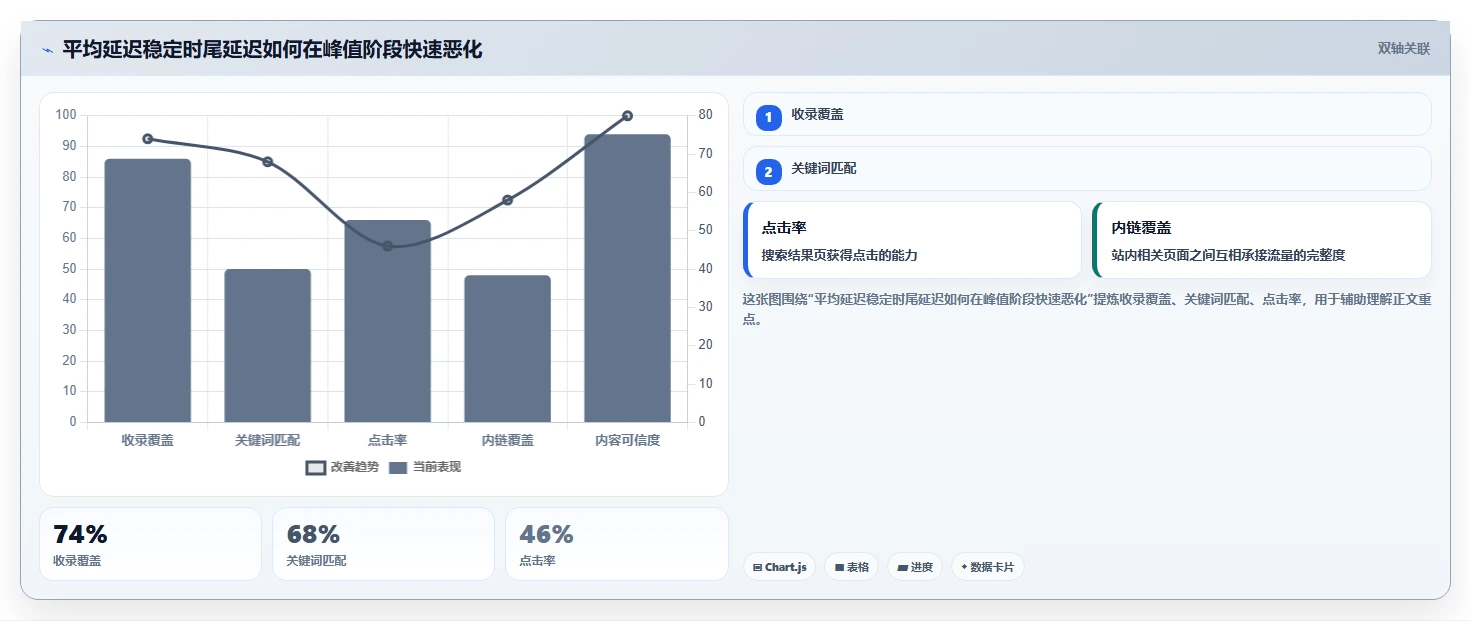
Task: Click the 内链覆盖 x-axis label
Action: (508, 440)
